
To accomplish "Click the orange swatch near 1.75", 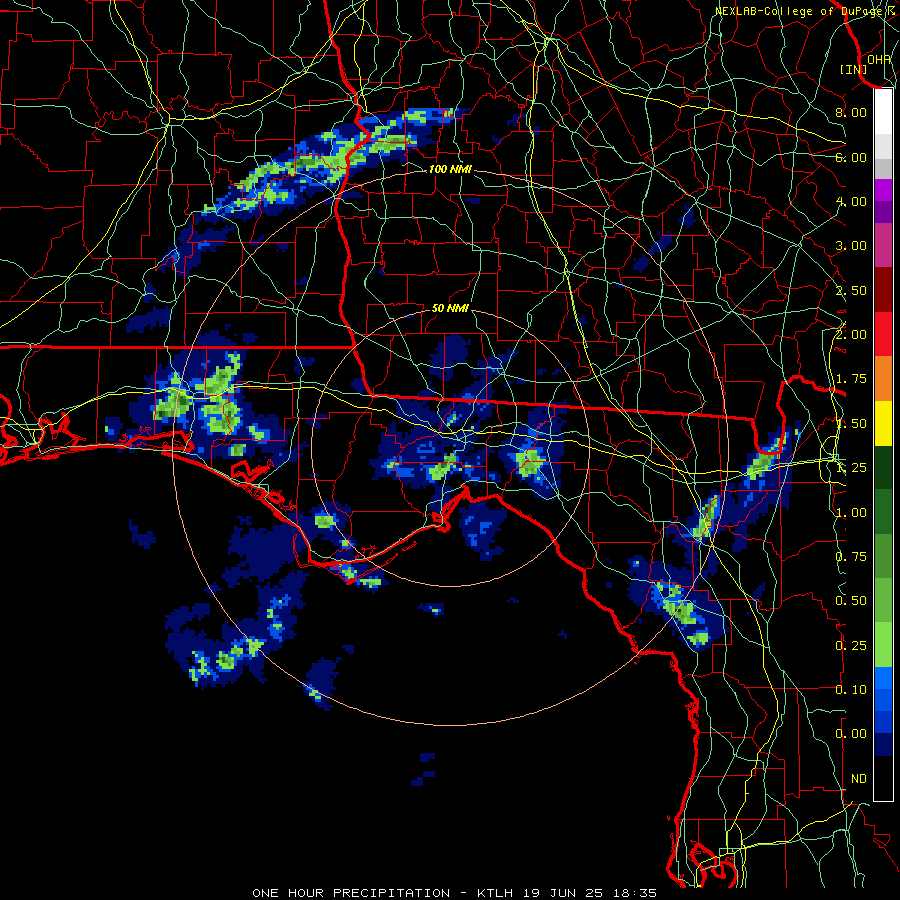I will click(883, 379).
